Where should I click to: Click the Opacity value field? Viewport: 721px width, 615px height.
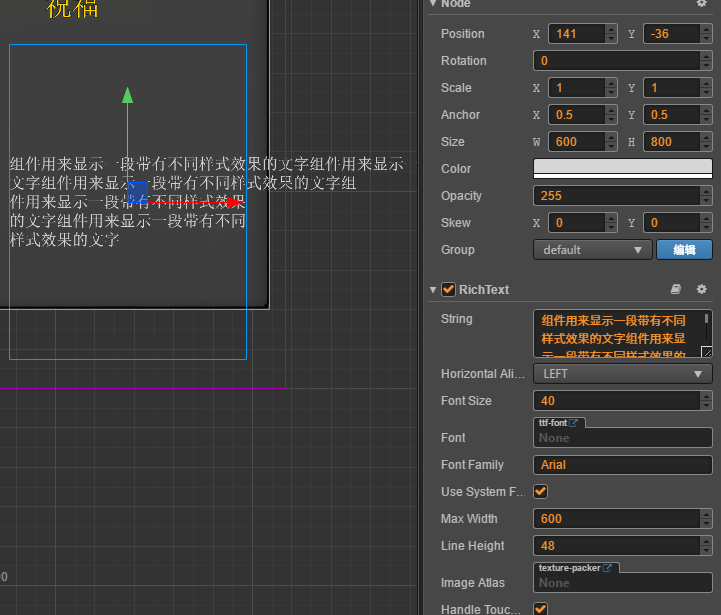[x=615, y=196]
